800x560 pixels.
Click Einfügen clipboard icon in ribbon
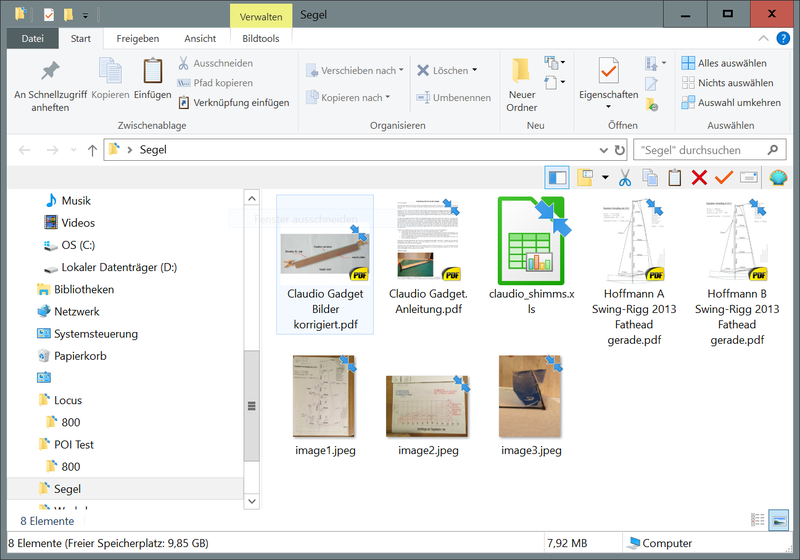tap(152, 79)
